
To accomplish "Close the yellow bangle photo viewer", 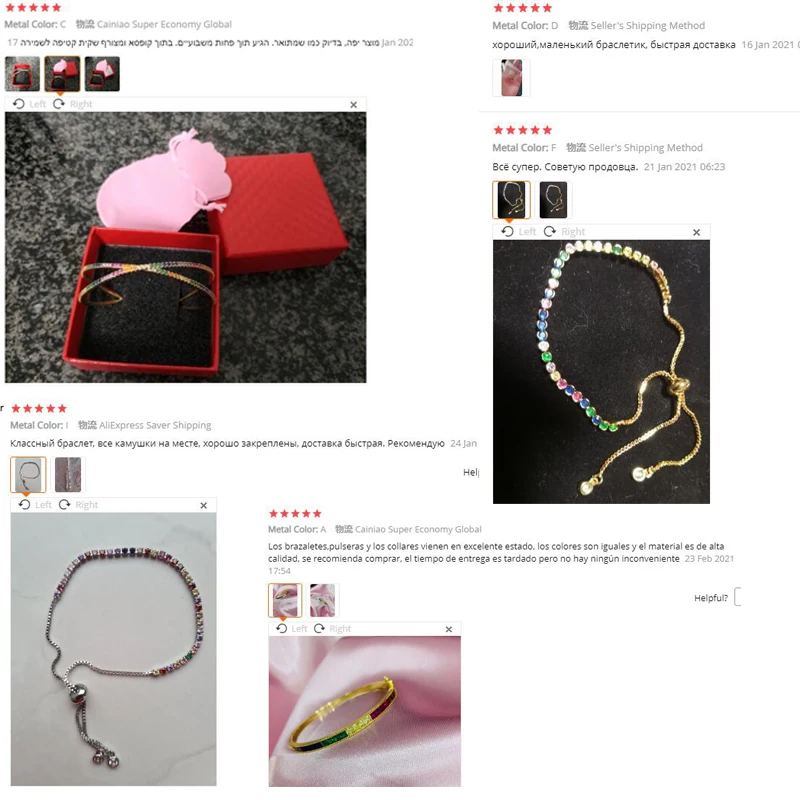I will point(449,629).
